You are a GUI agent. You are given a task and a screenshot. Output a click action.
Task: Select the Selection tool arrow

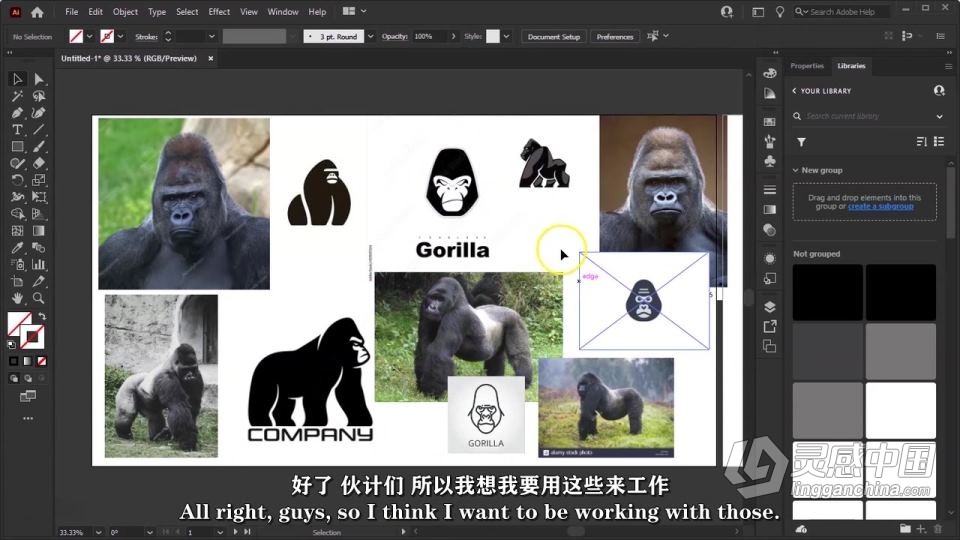(x=17, y=79)
